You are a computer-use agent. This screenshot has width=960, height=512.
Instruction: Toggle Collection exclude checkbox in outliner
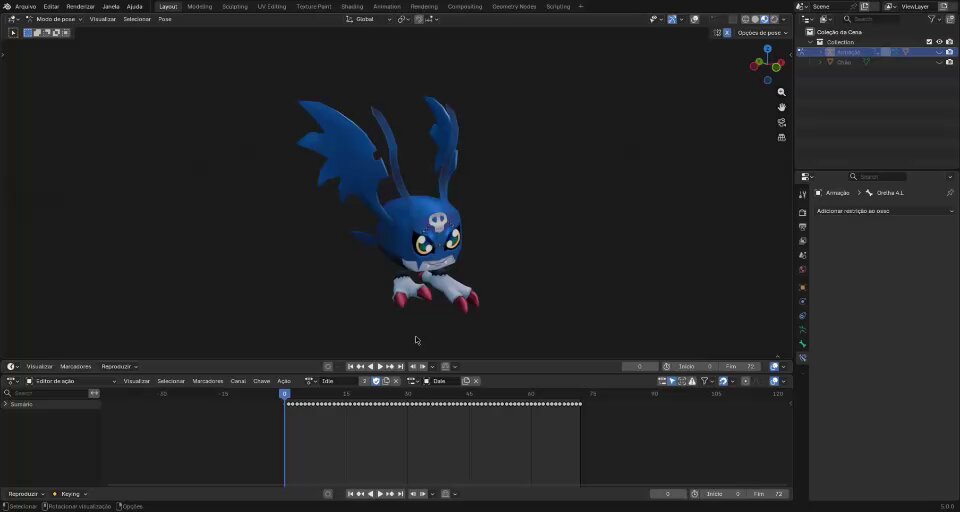(929, 42)
